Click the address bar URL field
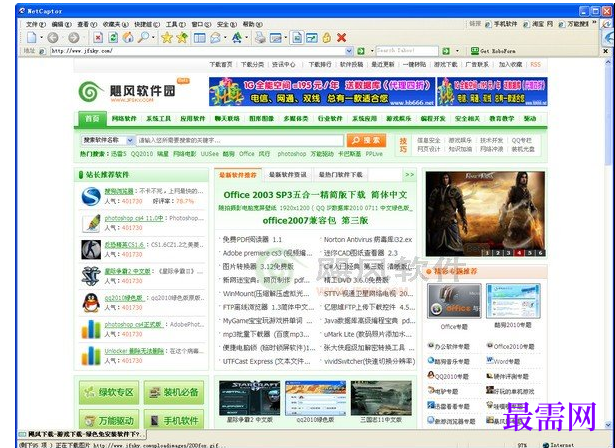The width and height of the screenshot is (615, 448). point(198,51)
